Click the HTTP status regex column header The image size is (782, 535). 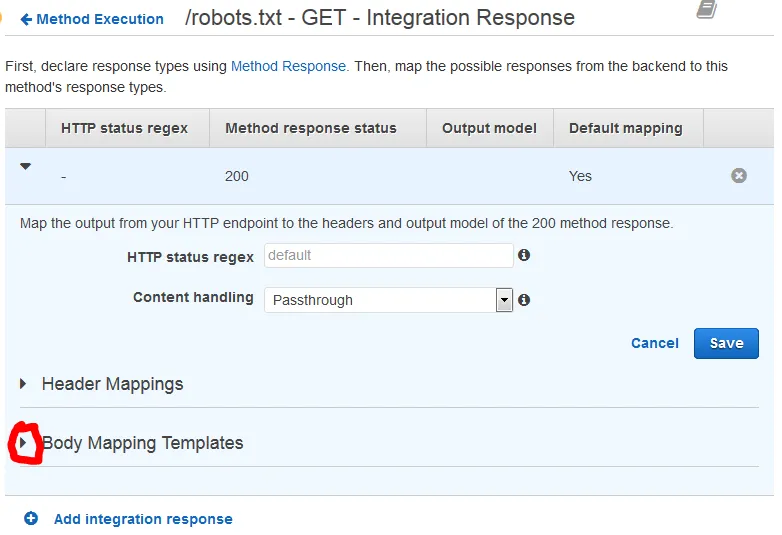(x=124, y=128)
